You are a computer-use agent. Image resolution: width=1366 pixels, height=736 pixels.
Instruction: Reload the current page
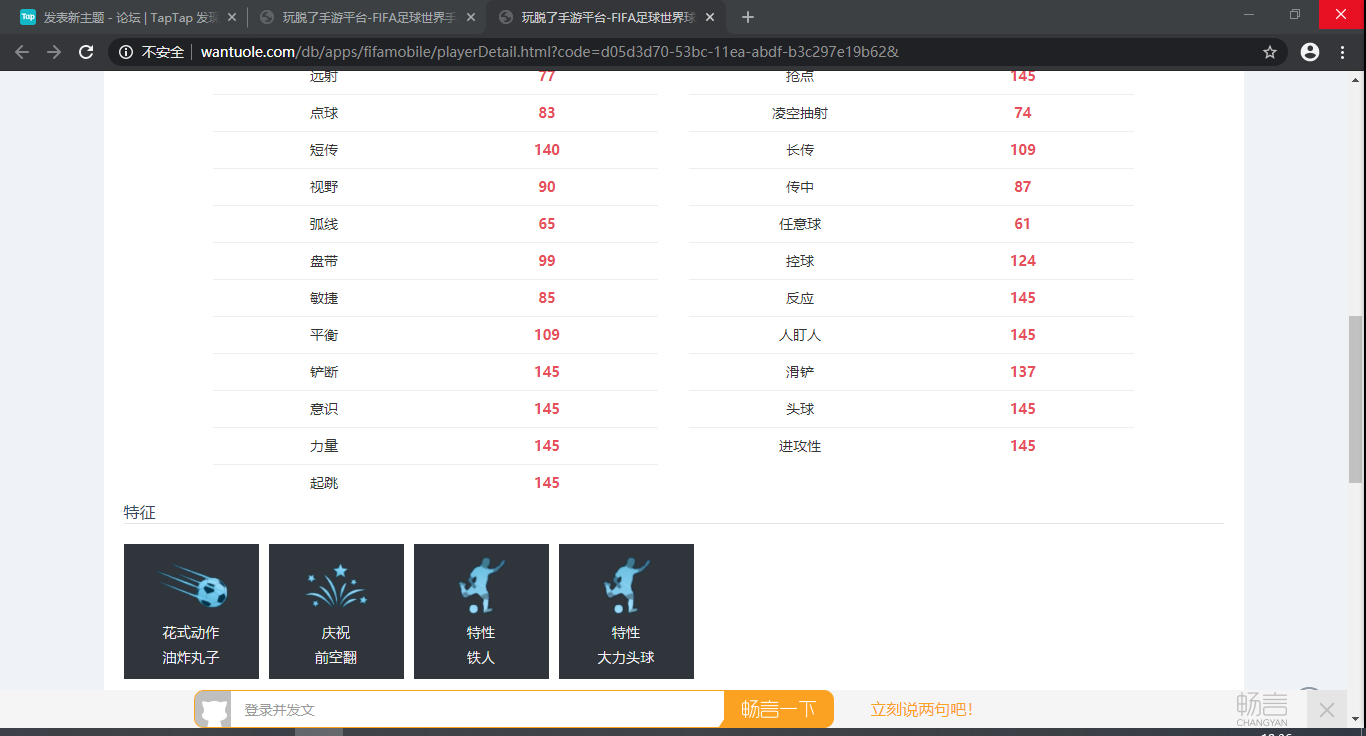(x=86, y=52)
